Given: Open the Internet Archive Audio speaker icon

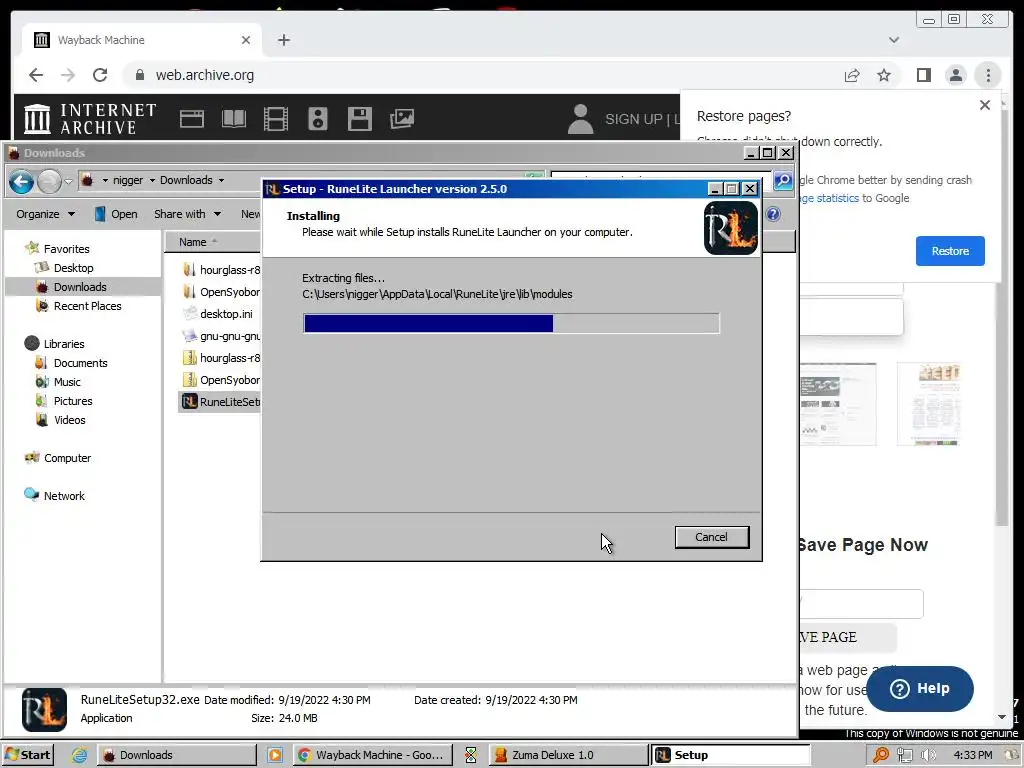Looking at the screenshot, I should coord(318,119).
